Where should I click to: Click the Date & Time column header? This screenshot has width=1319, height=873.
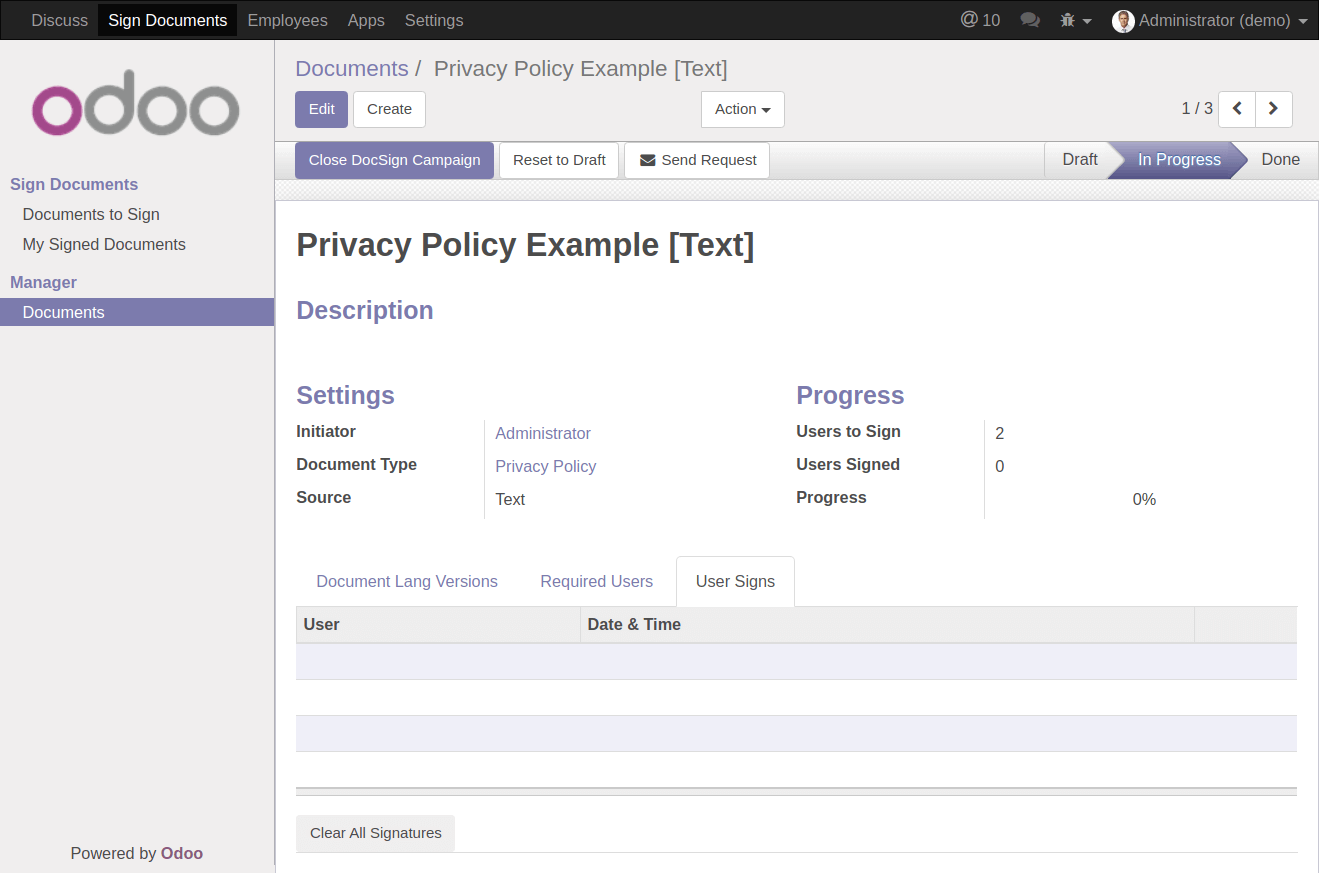click(634, 624)
